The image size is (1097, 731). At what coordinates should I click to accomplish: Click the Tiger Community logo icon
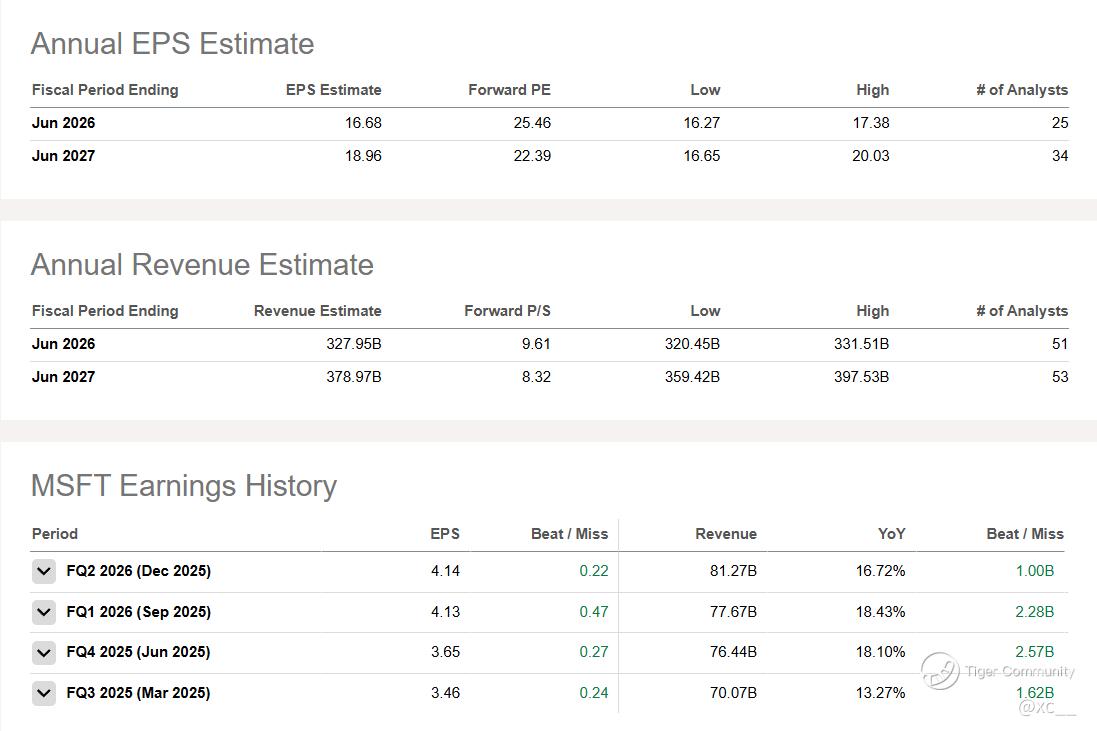(940, 671)
